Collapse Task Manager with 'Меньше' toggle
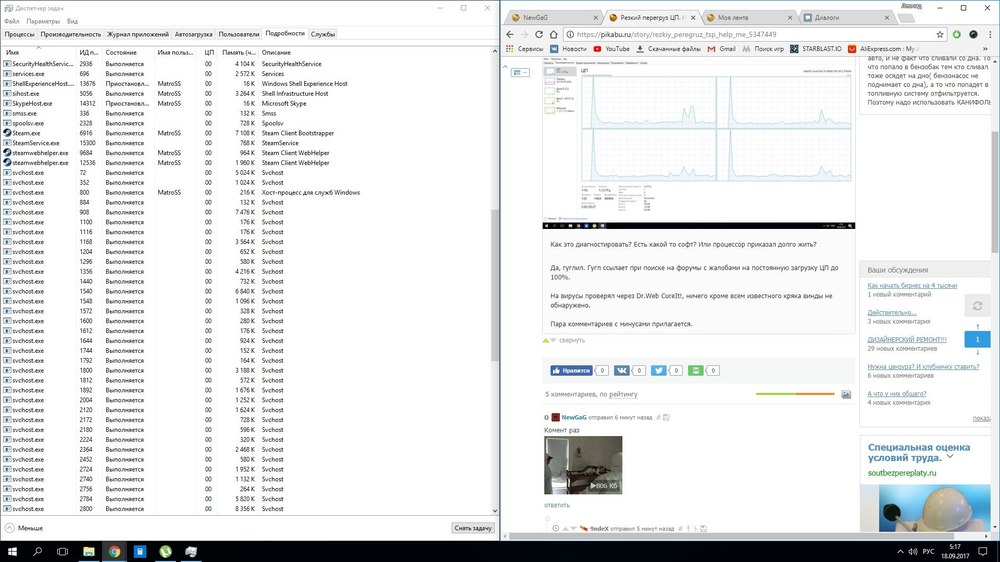Screen dimensions: 1000x562 click(24, 527)
